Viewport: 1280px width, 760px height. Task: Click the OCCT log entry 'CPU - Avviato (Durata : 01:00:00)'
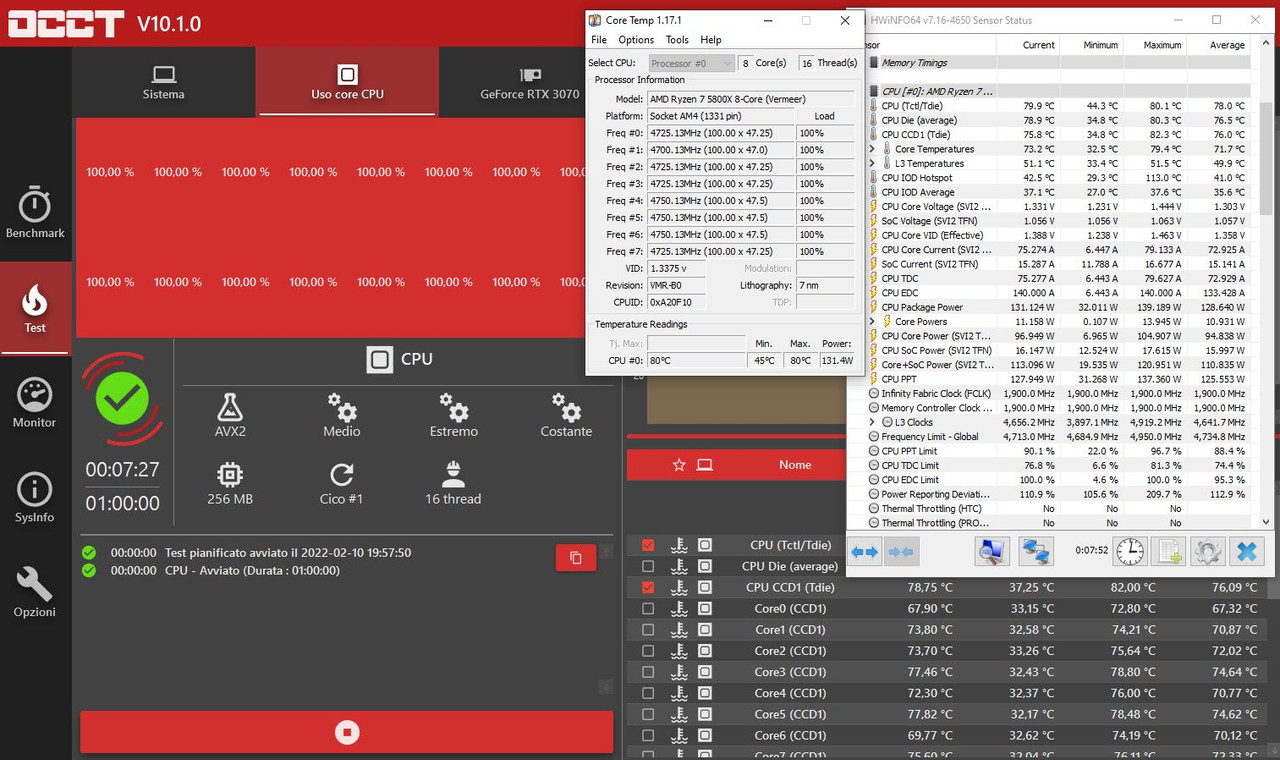pyautogui.click(x=252, y=571)
